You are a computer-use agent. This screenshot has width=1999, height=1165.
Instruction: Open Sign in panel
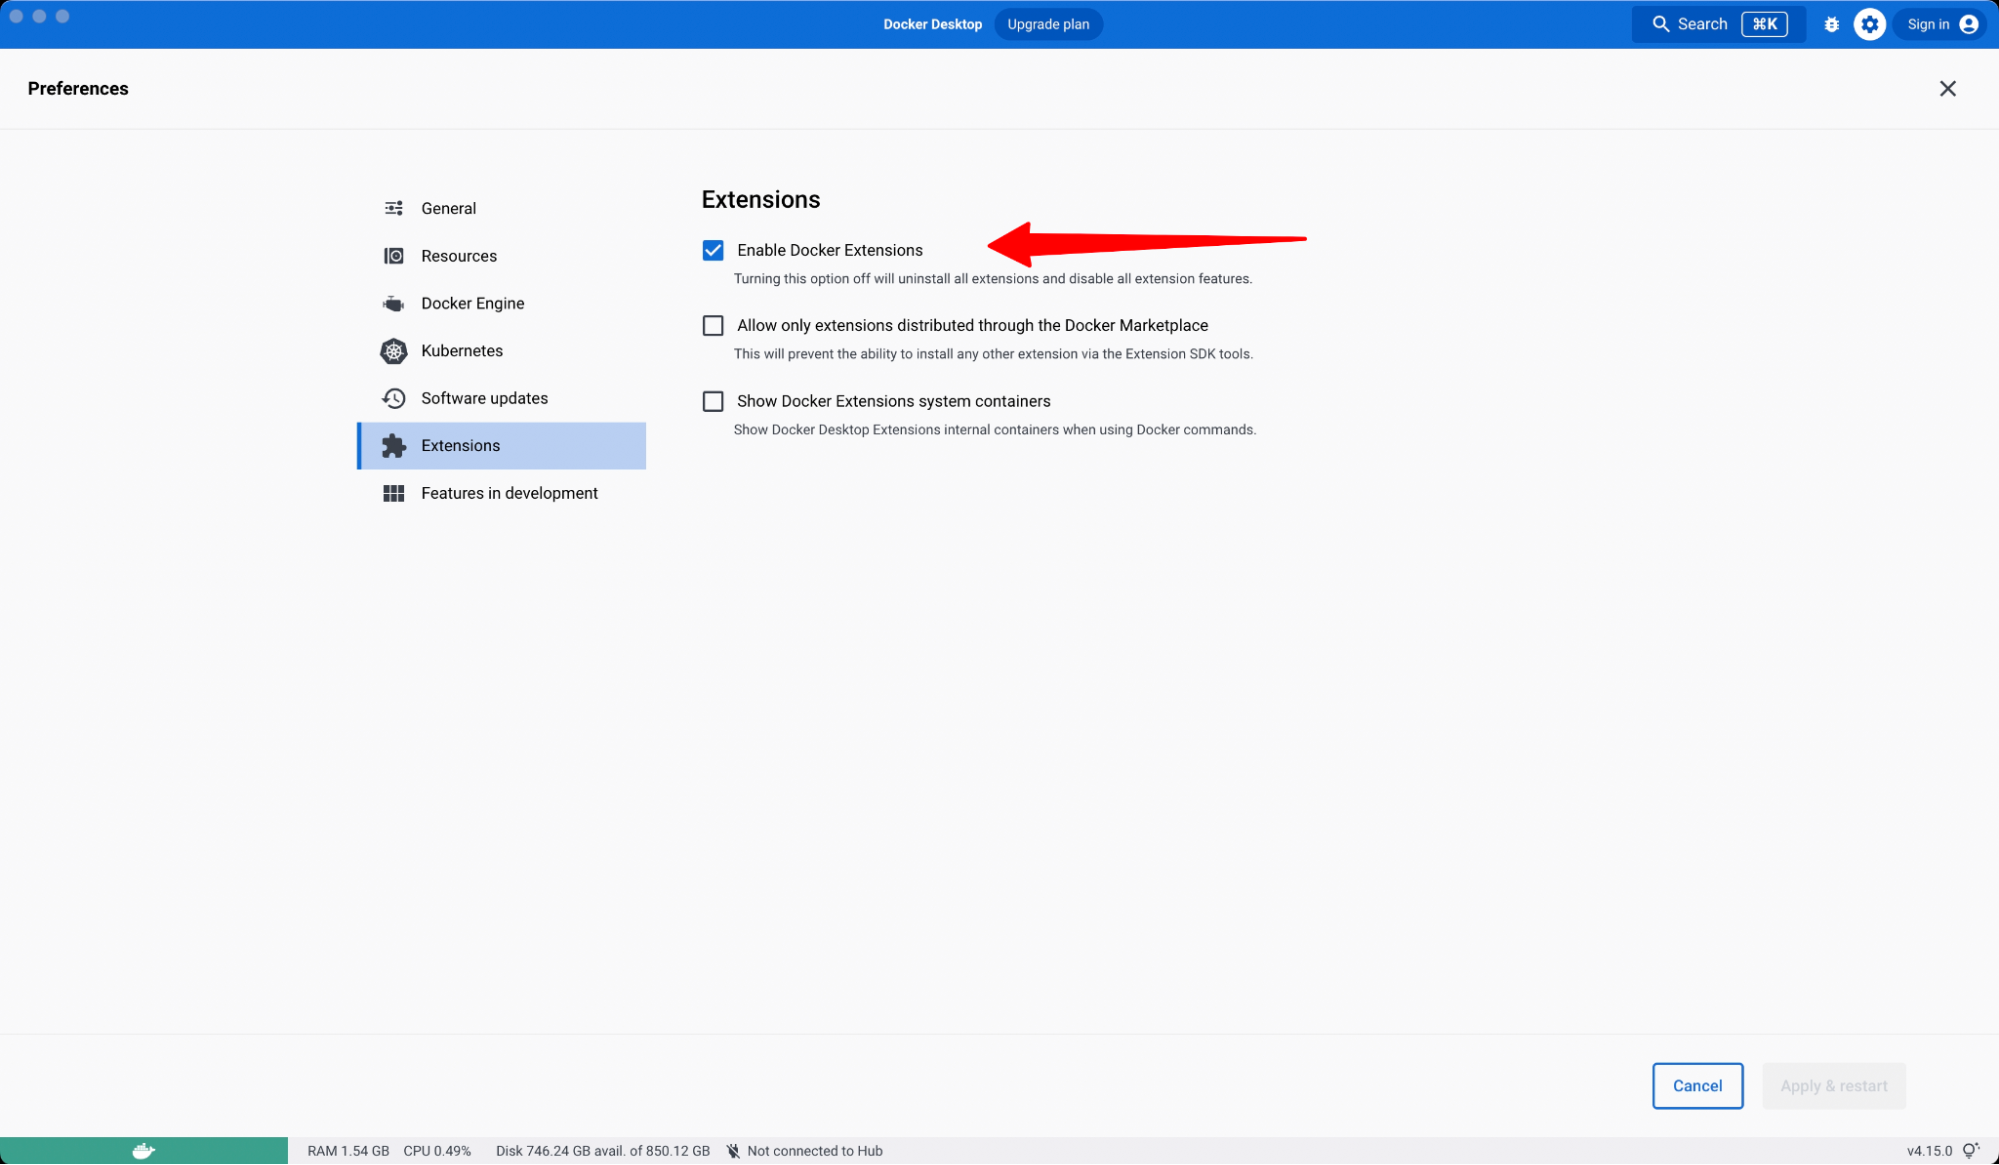[1941, 24]
